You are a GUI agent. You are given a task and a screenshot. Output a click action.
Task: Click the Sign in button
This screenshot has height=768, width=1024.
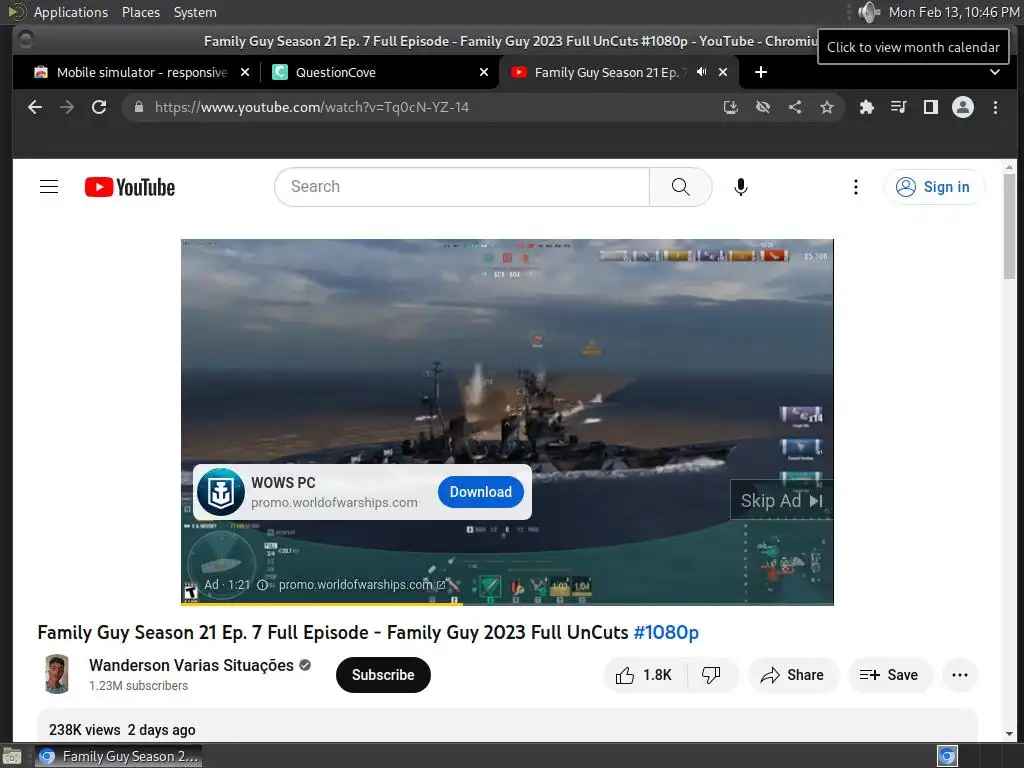coord(934,187)
